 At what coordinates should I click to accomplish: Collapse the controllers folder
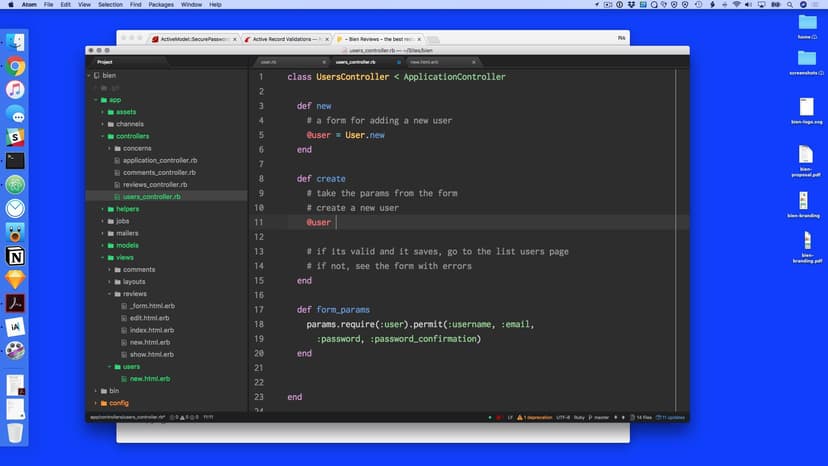(x=132, y=136)
